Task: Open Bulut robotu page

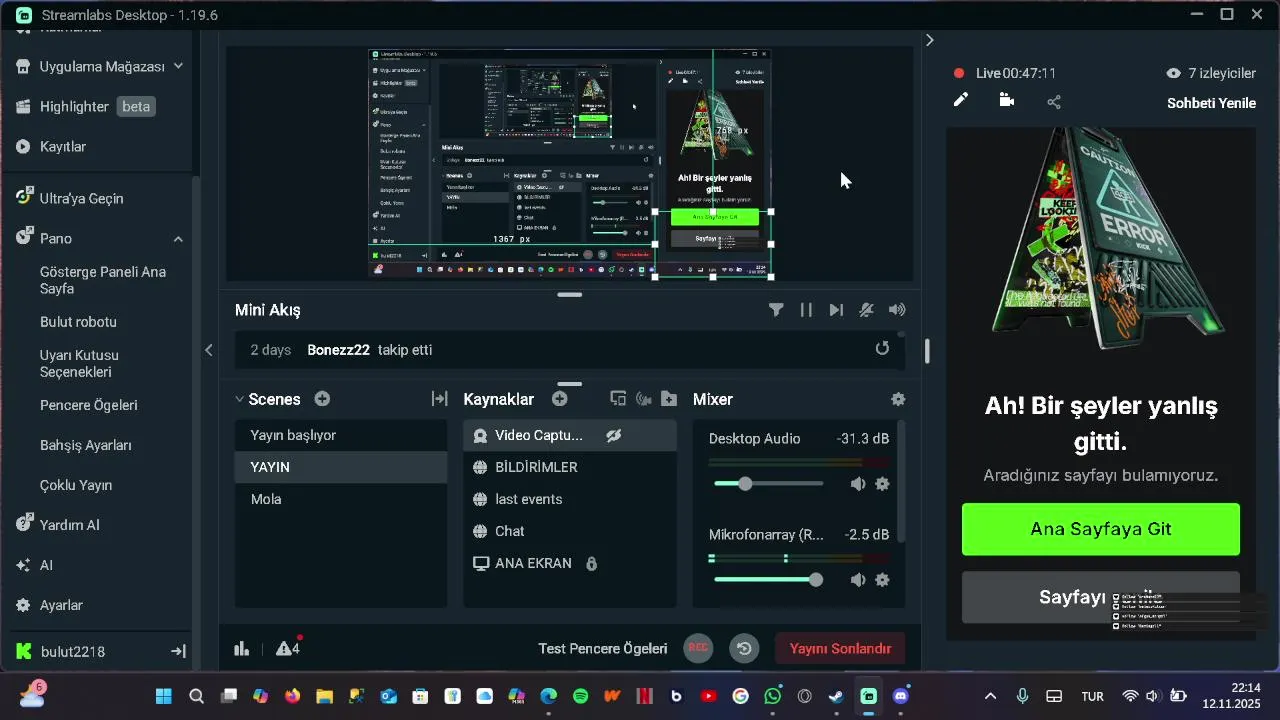Action: click(x=78, y=322)
